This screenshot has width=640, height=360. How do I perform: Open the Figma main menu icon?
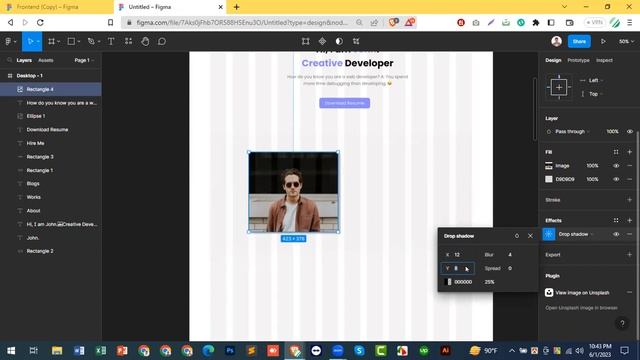click(8, 41)
